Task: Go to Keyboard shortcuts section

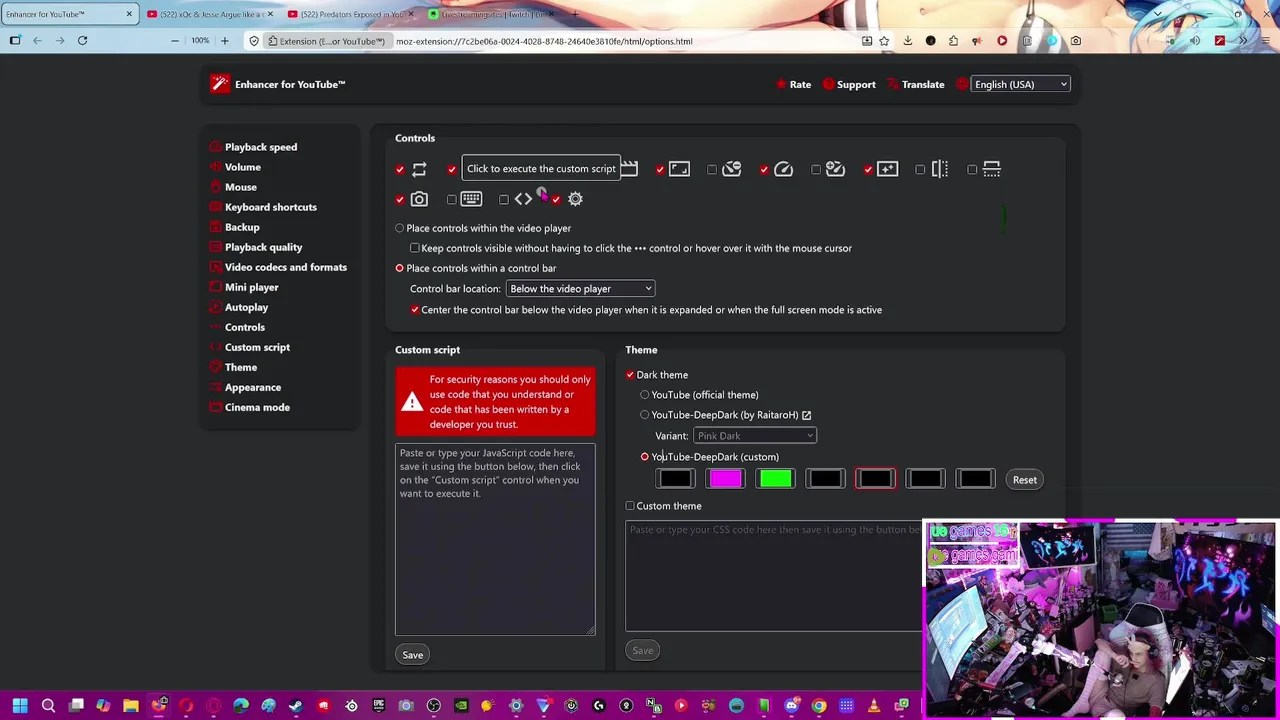Action: coord(271,207)
